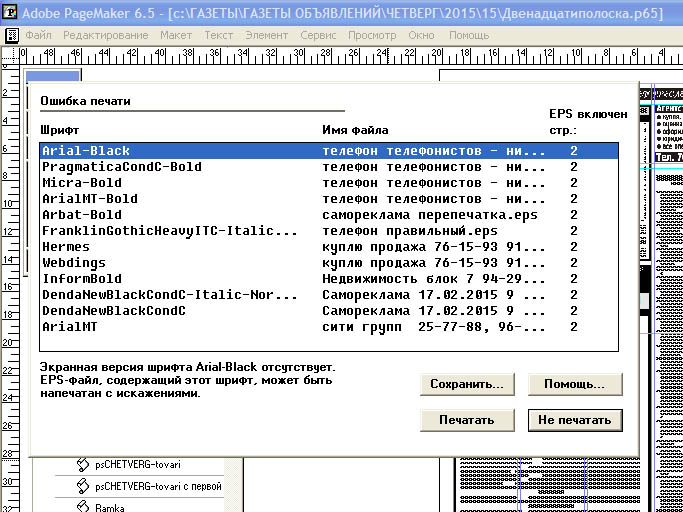The height and width of the screenshot is (512, 683).
Task: Click the PageMaker application icon in title bar
Action: pos(9,12)
